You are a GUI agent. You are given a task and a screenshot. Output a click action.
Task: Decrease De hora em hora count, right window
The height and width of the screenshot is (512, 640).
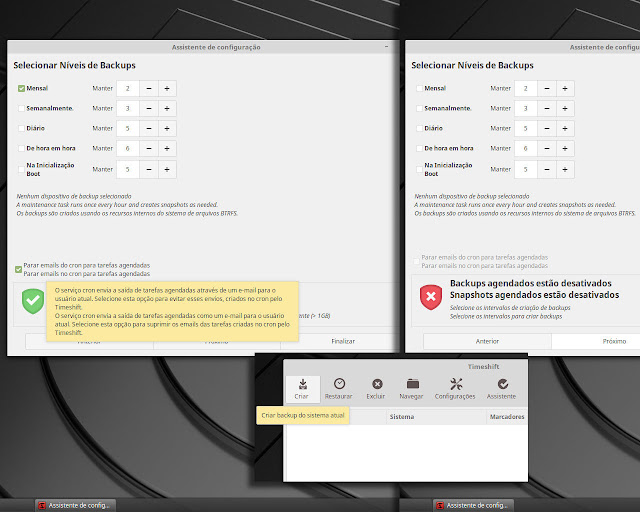[547, 148]
